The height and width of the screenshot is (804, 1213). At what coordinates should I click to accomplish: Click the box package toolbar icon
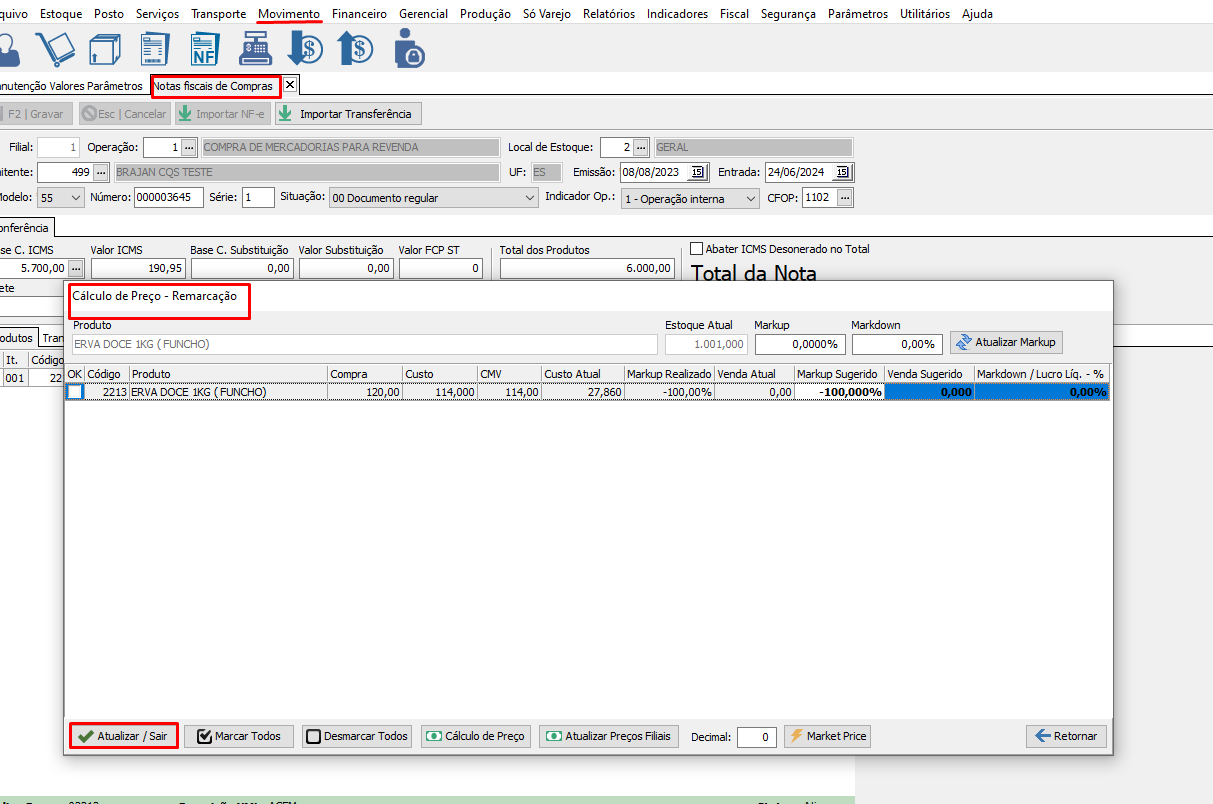coord(104,48)
